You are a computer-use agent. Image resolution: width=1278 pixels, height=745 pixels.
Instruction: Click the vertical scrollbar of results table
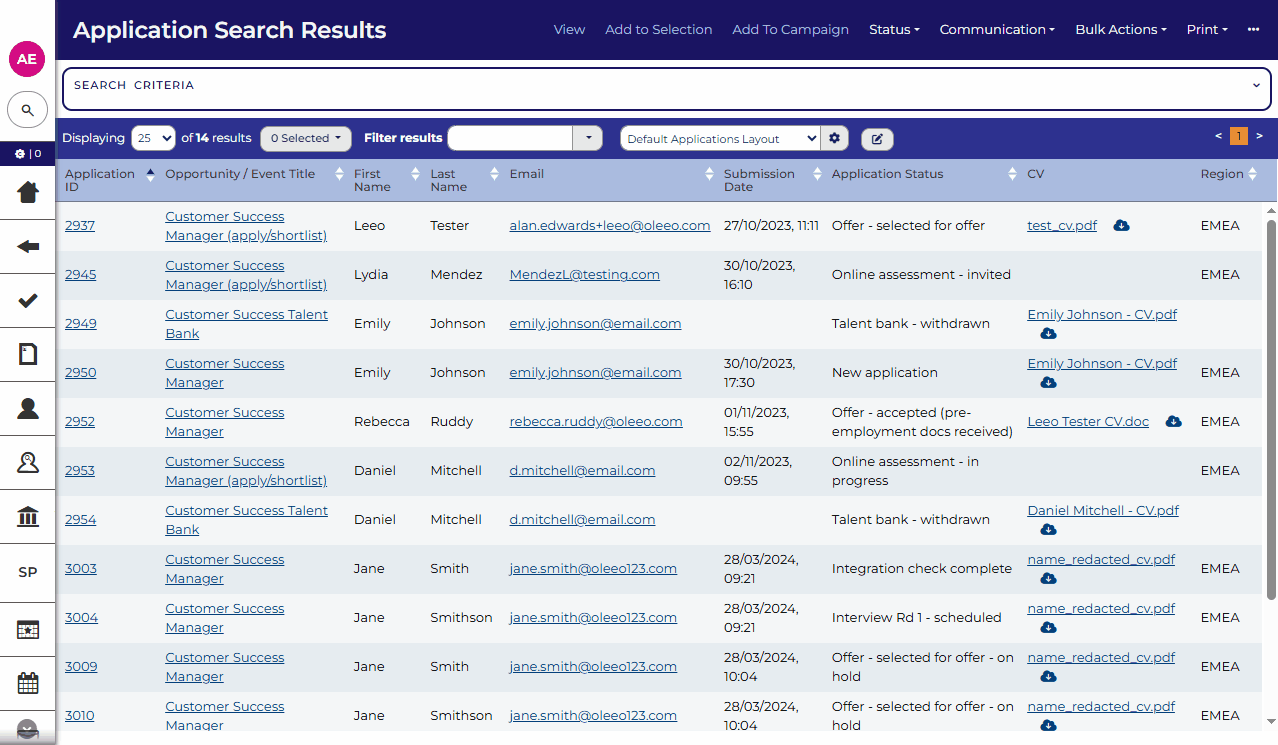[x=1271, y=410]
